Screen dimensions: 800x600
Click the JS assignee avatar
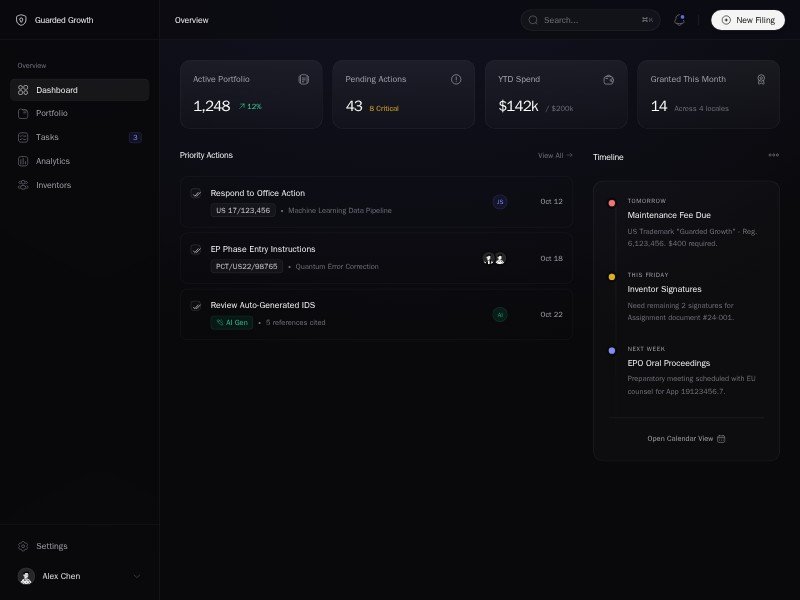click(x=500, y=202)
